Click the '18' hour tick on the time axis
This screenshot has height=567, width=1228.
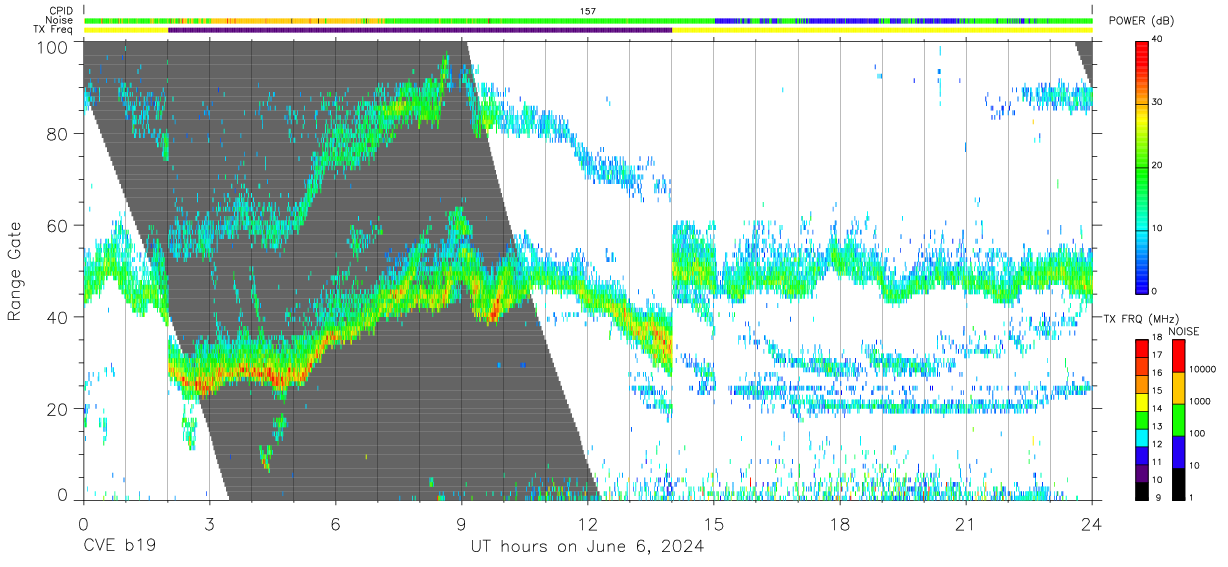(x=841, y=523)
